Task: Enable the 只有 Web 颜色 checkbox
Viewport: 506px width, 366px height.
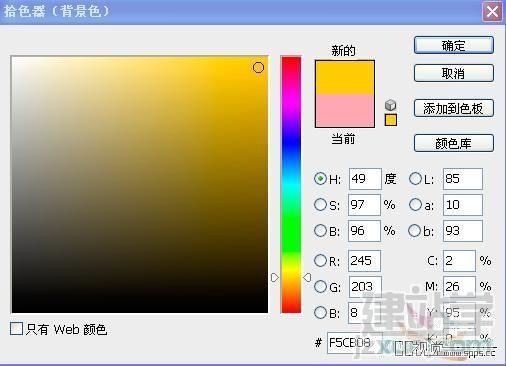Action: [16, 328]
